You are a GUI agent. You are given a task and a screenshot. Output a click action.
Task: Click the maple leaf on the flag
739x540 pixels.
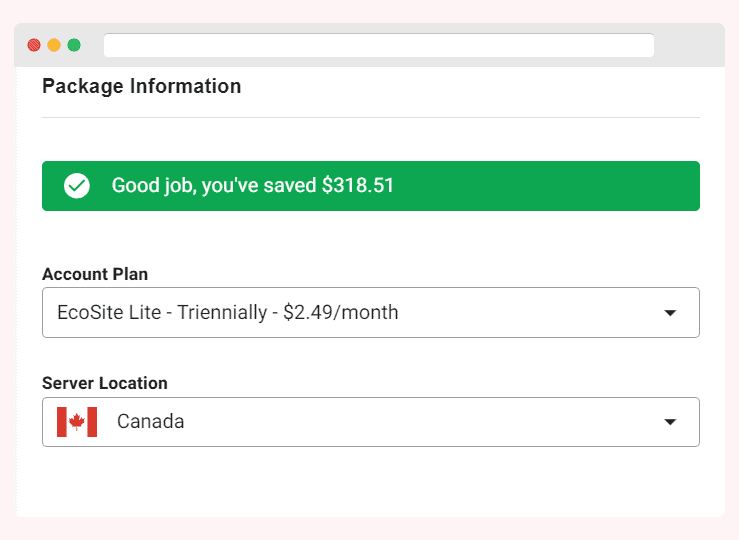77,421
